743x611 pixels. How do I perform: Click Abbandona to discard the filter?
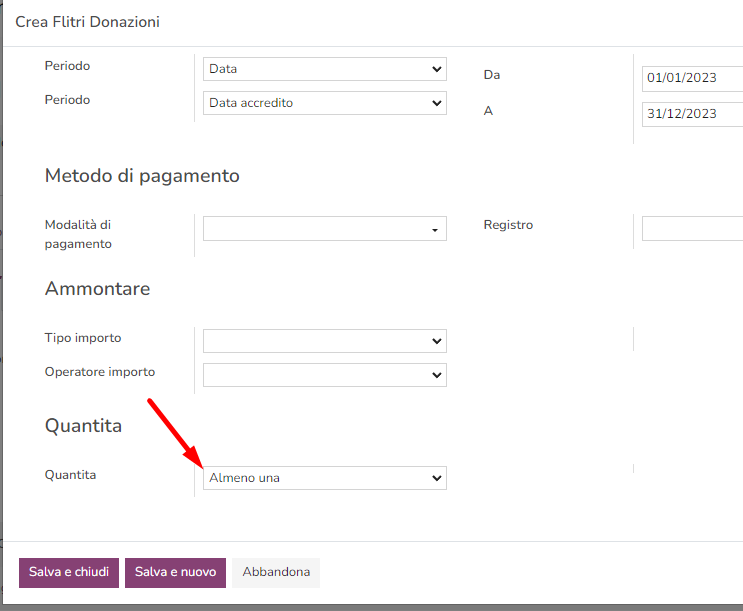[x=276, y=573]
